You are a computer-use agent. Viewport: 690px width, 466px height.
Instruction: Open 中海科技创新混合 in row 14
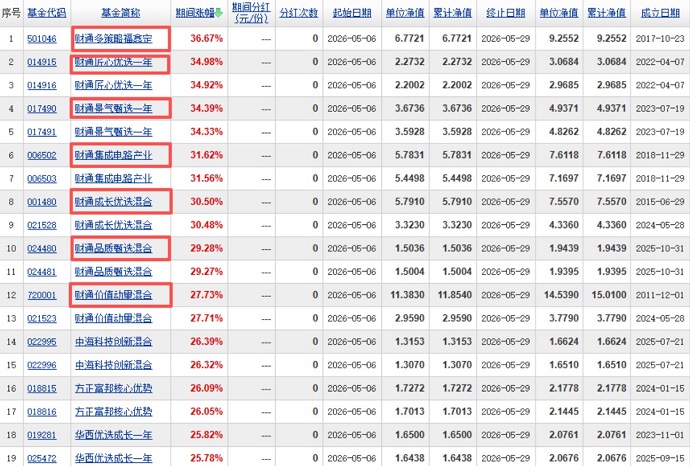pos(114,341)
